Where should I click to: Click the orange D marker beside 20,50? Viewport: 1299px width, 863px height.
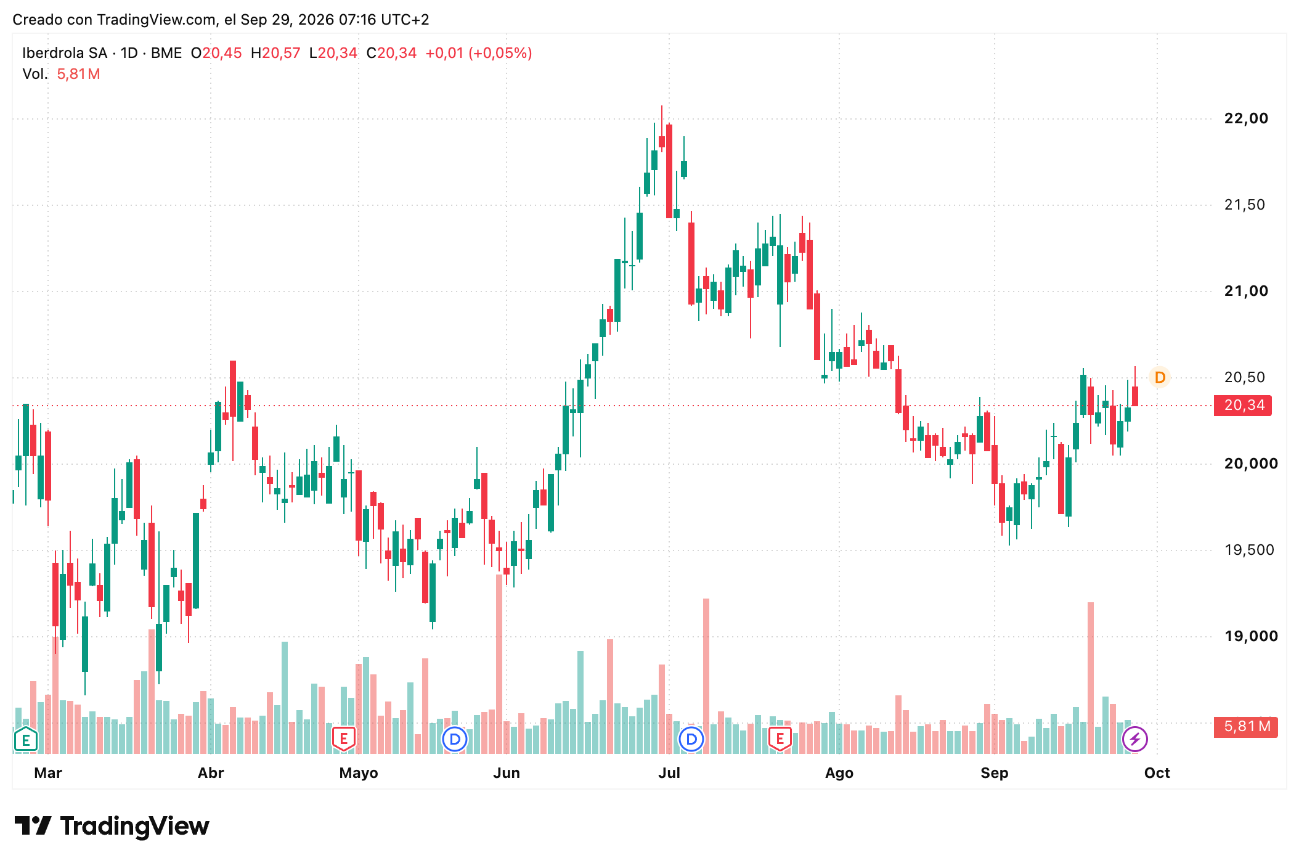tap(1160, 377)
